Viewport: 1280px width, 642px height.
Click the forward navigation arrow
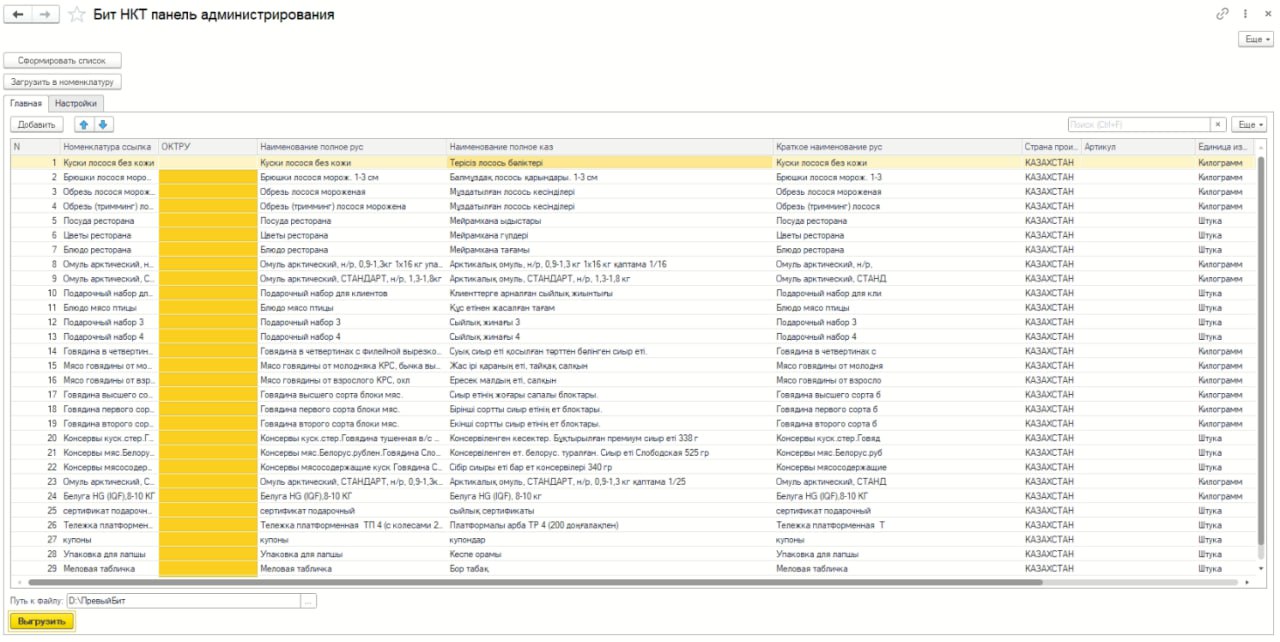tap(43, 15)
